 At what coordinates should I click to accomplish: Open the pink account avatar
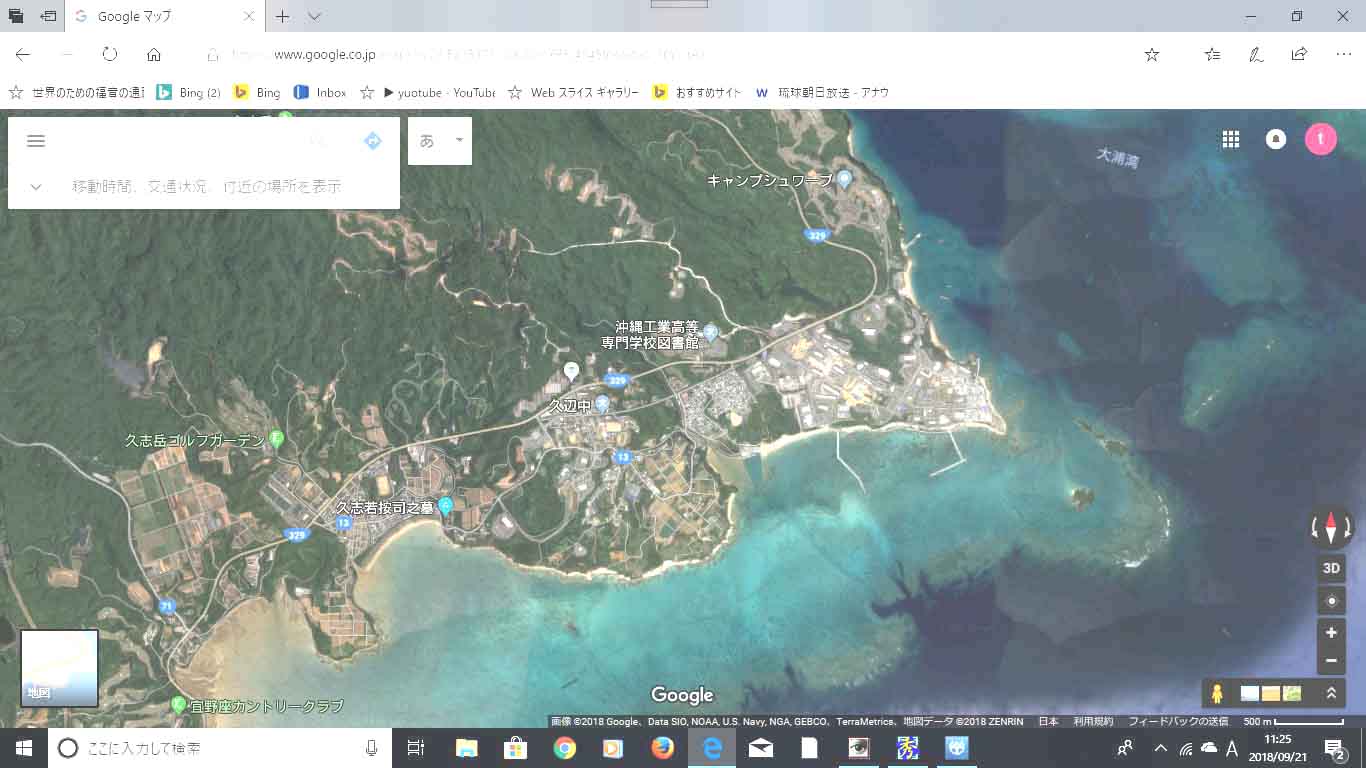pos(1321,140)
